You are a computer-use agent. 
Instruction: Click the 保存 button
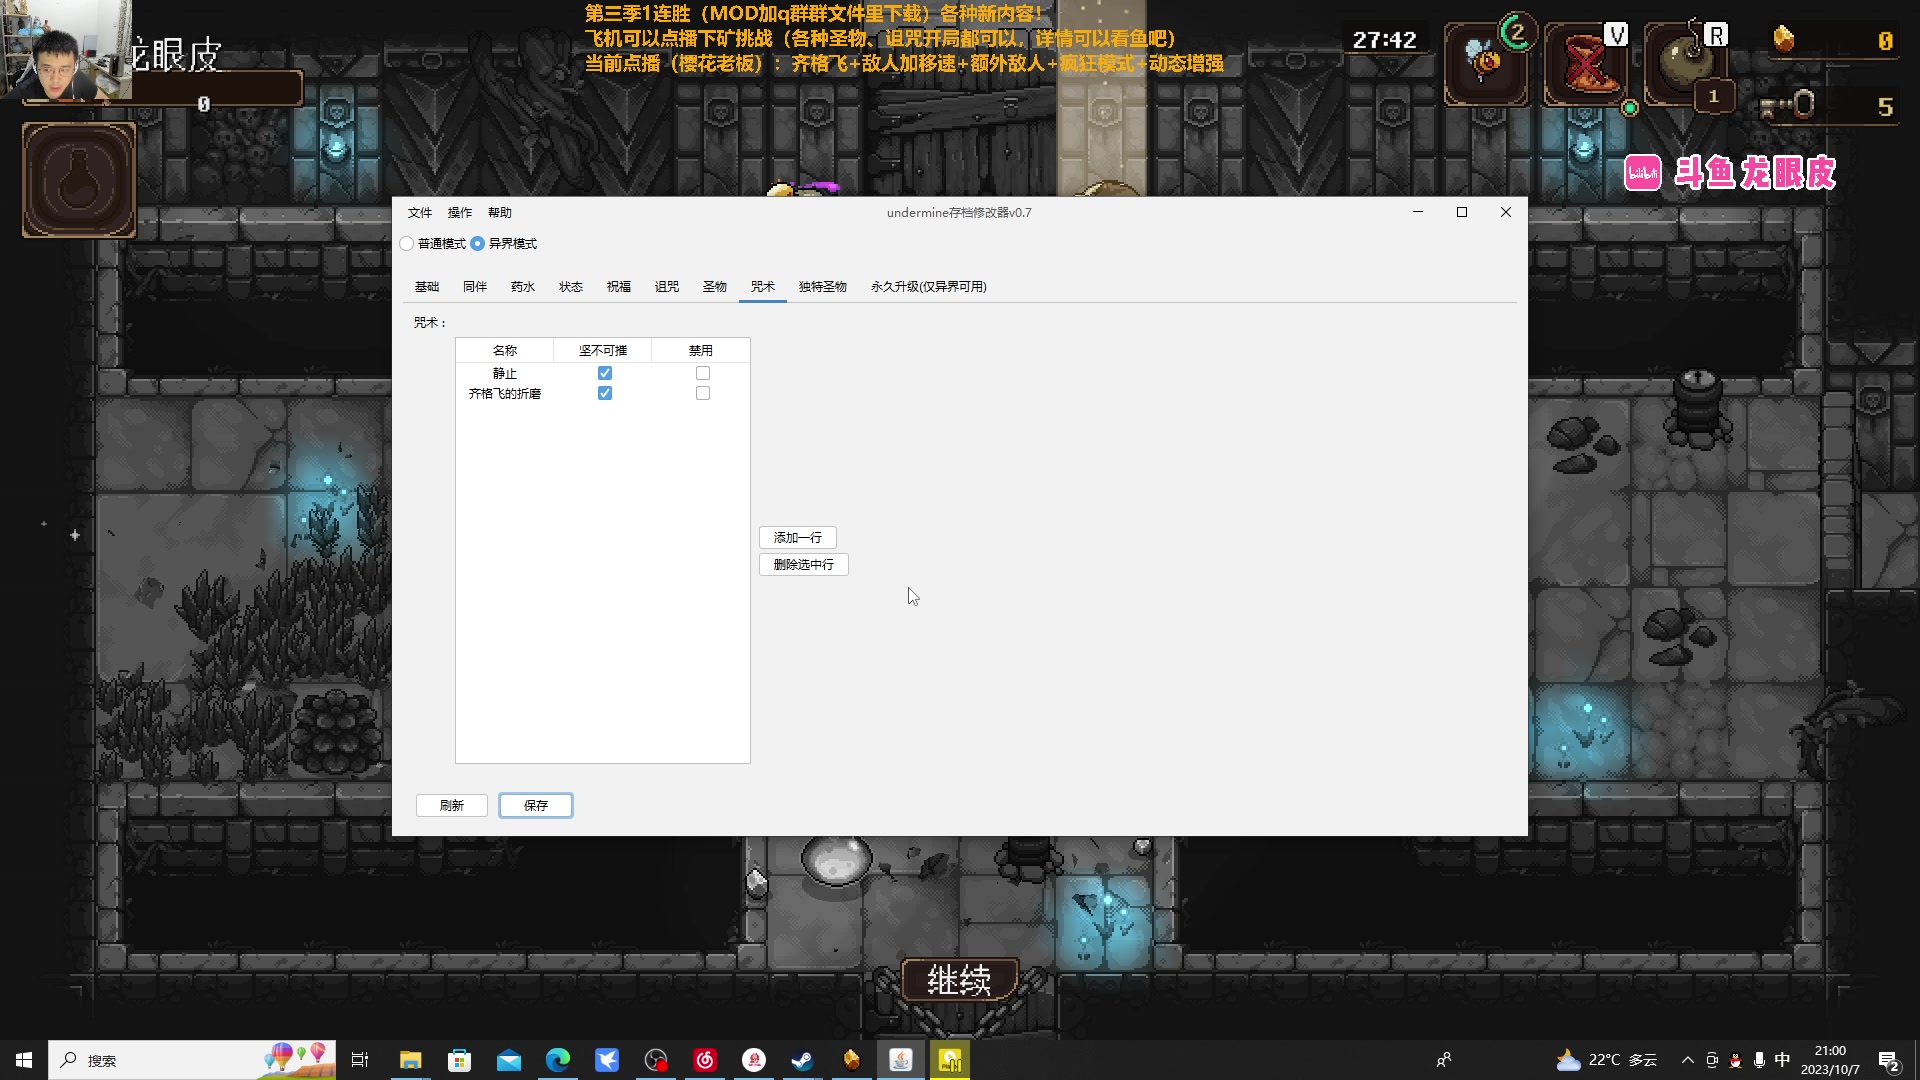[536, 806]
